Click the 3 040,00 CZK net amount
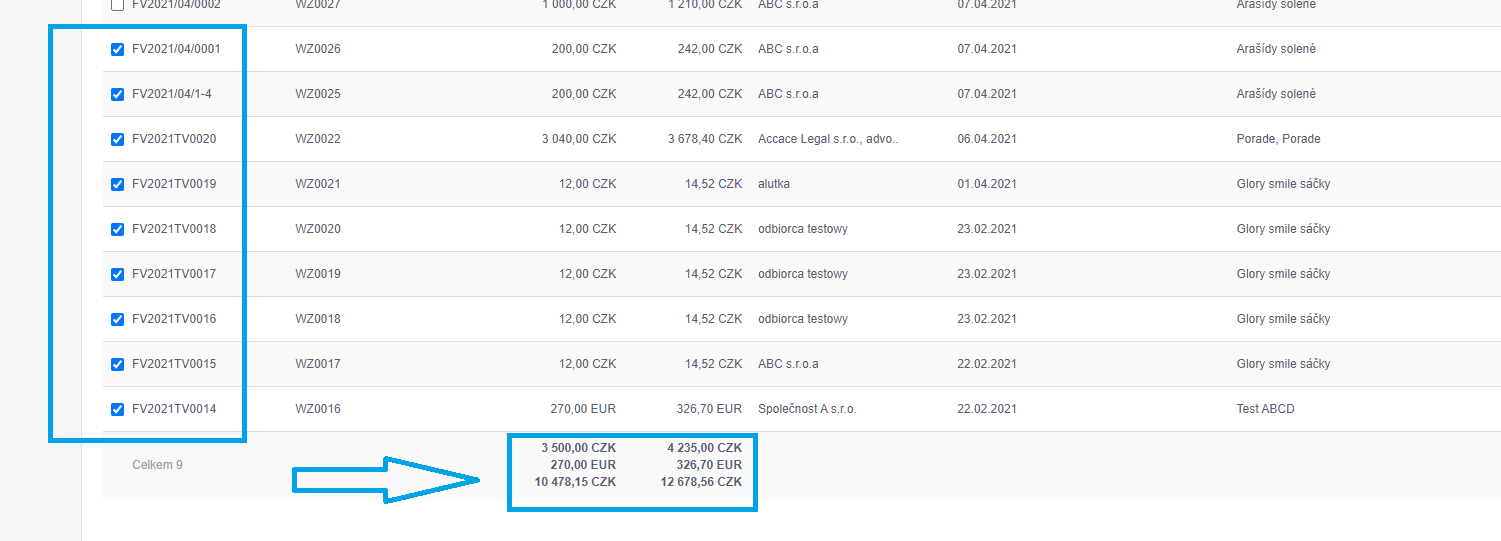This screenshot has width=1501, height=541. coord(579,139)
